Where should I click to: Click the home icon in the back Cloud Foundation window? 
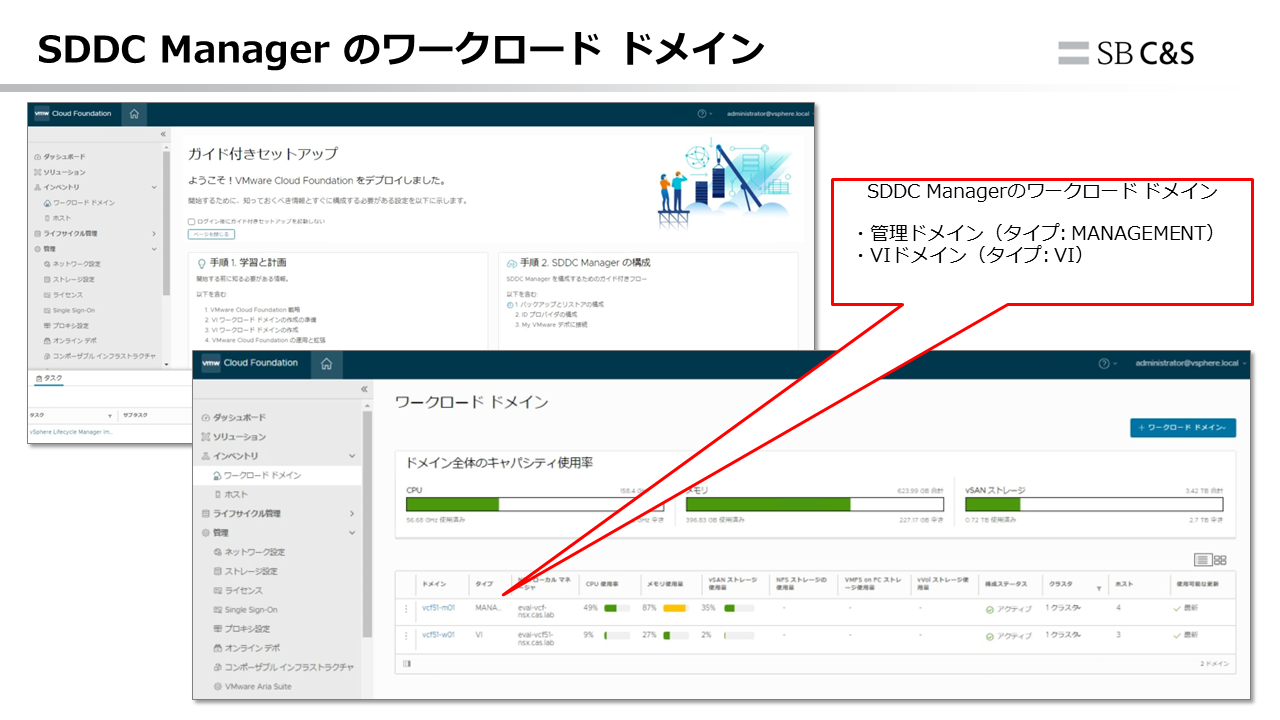(x=134, y=114)
